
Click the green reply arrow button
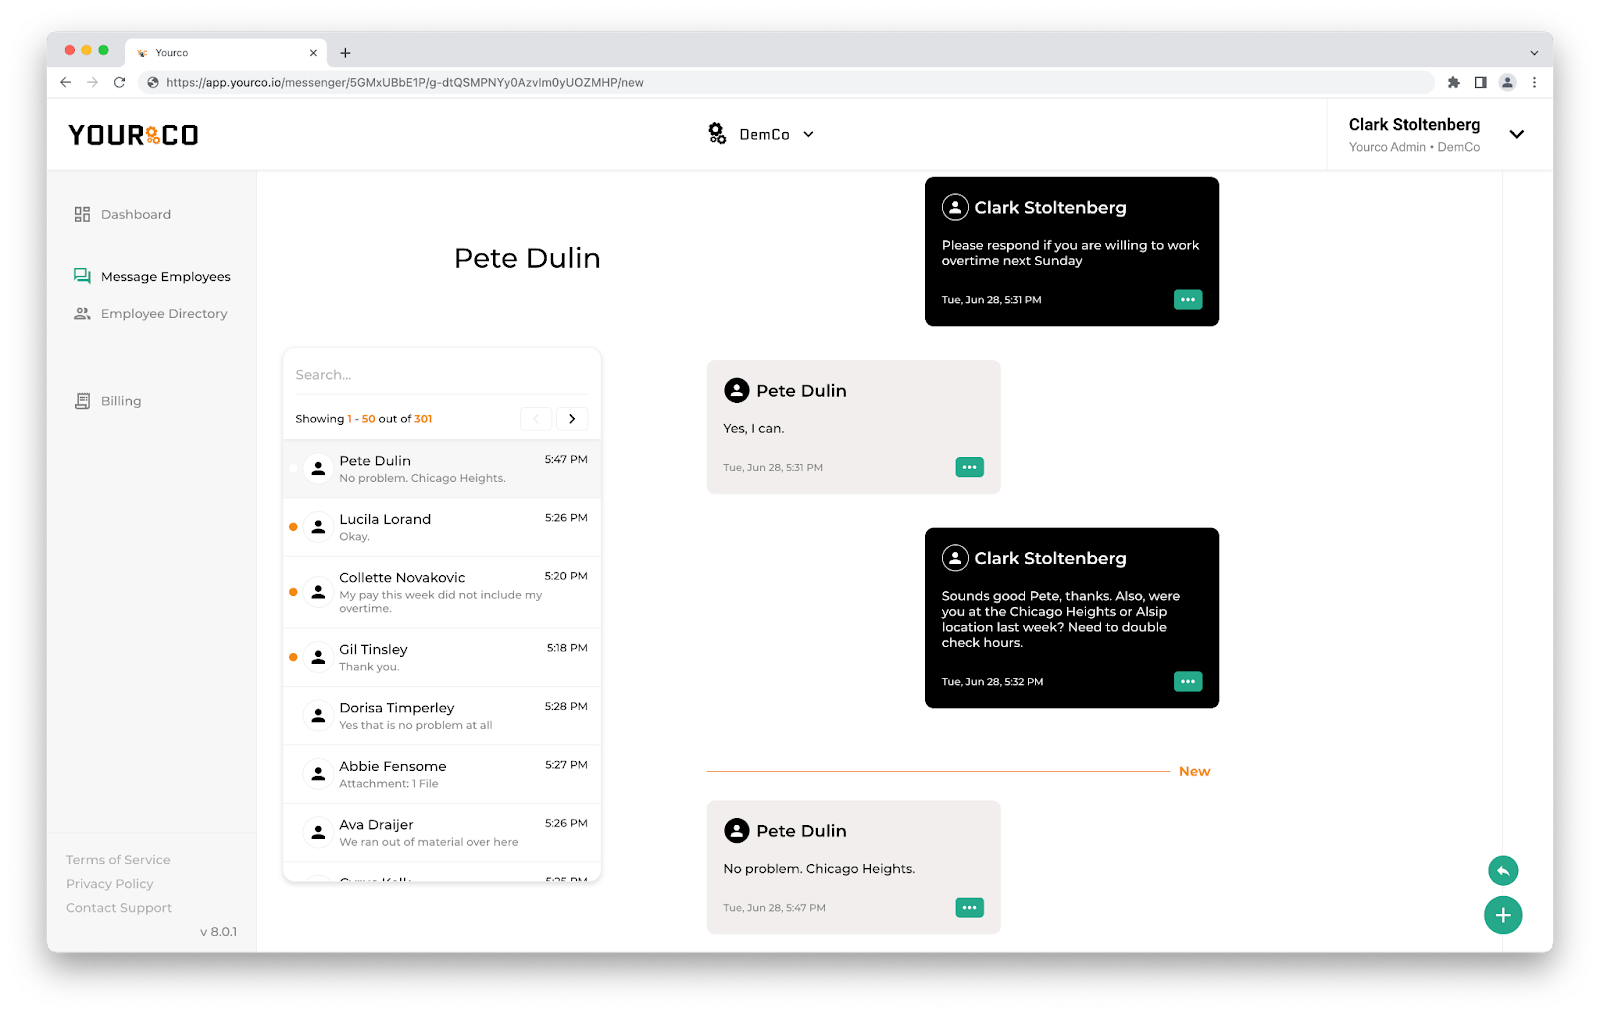[1503, 871]
